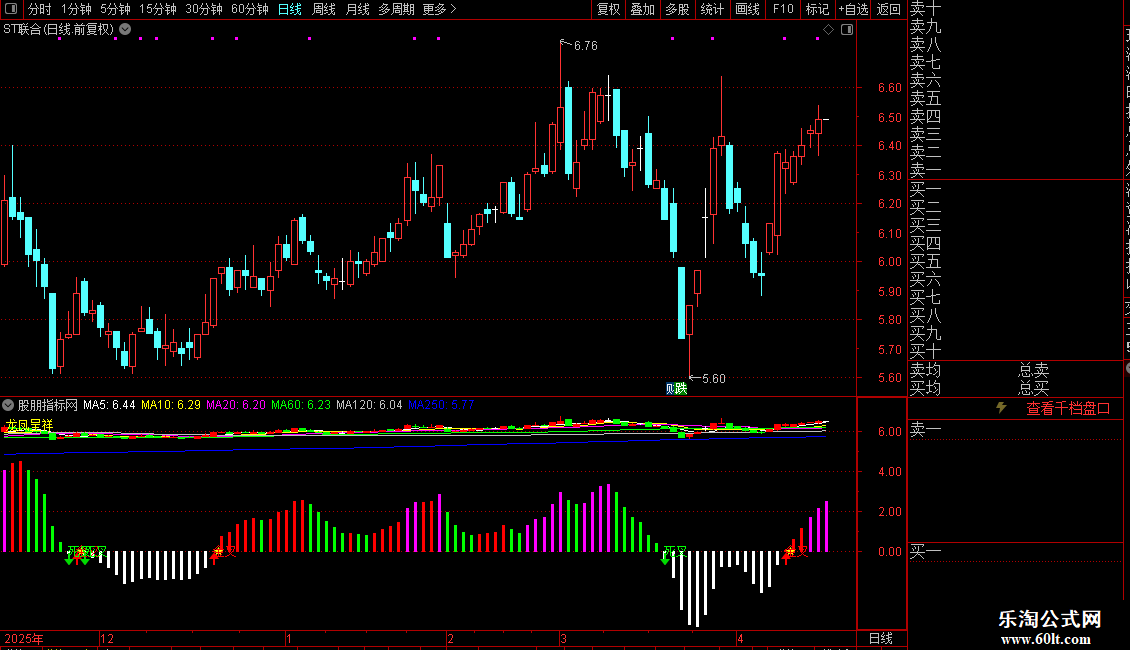Select the 卖十 order book row
The image size is (1130, 650).
tap(925, 9)
